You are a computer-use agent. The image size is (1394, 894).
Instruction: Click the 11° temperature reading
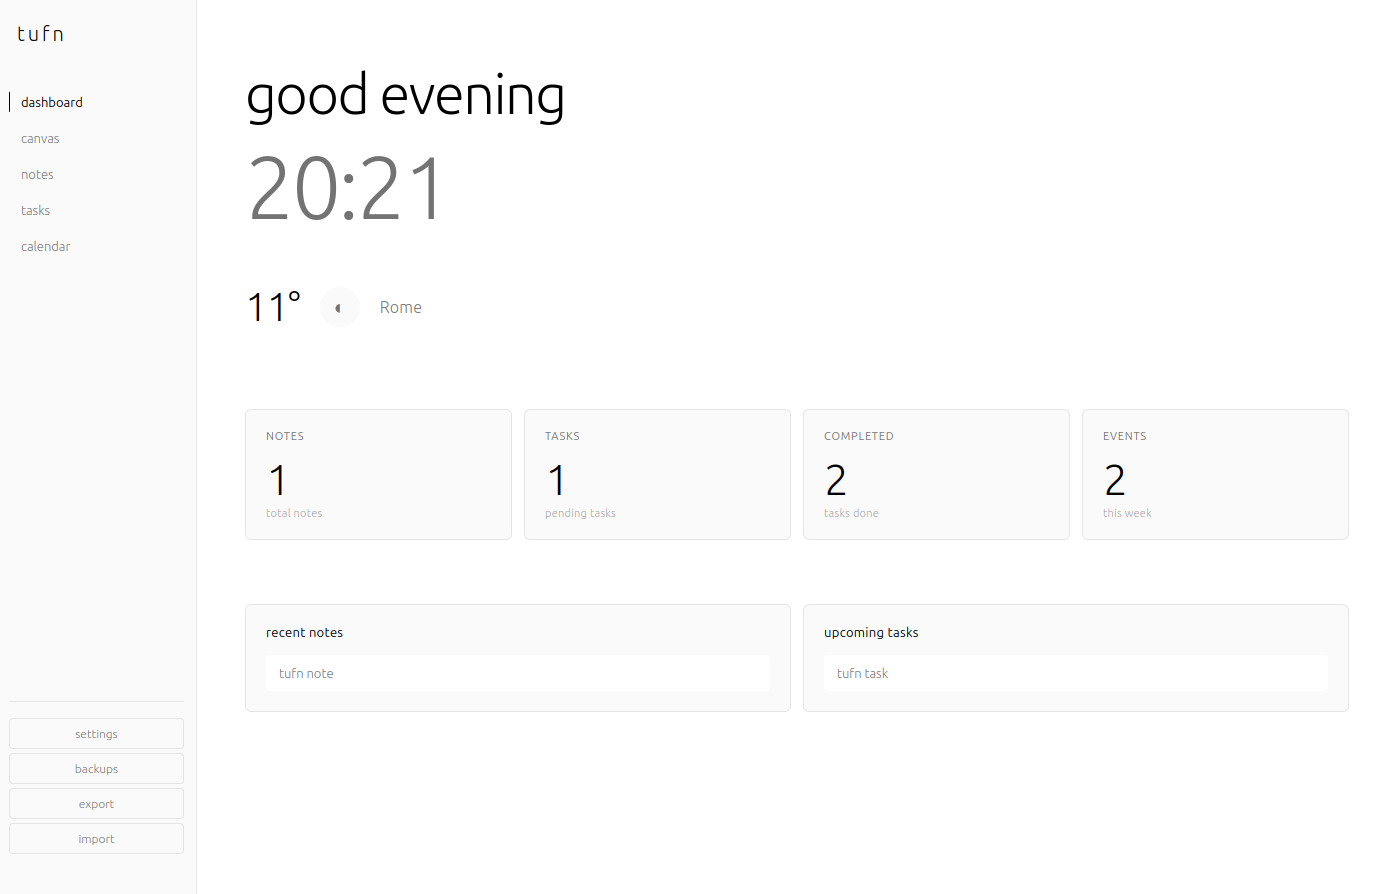click(274, 307)
